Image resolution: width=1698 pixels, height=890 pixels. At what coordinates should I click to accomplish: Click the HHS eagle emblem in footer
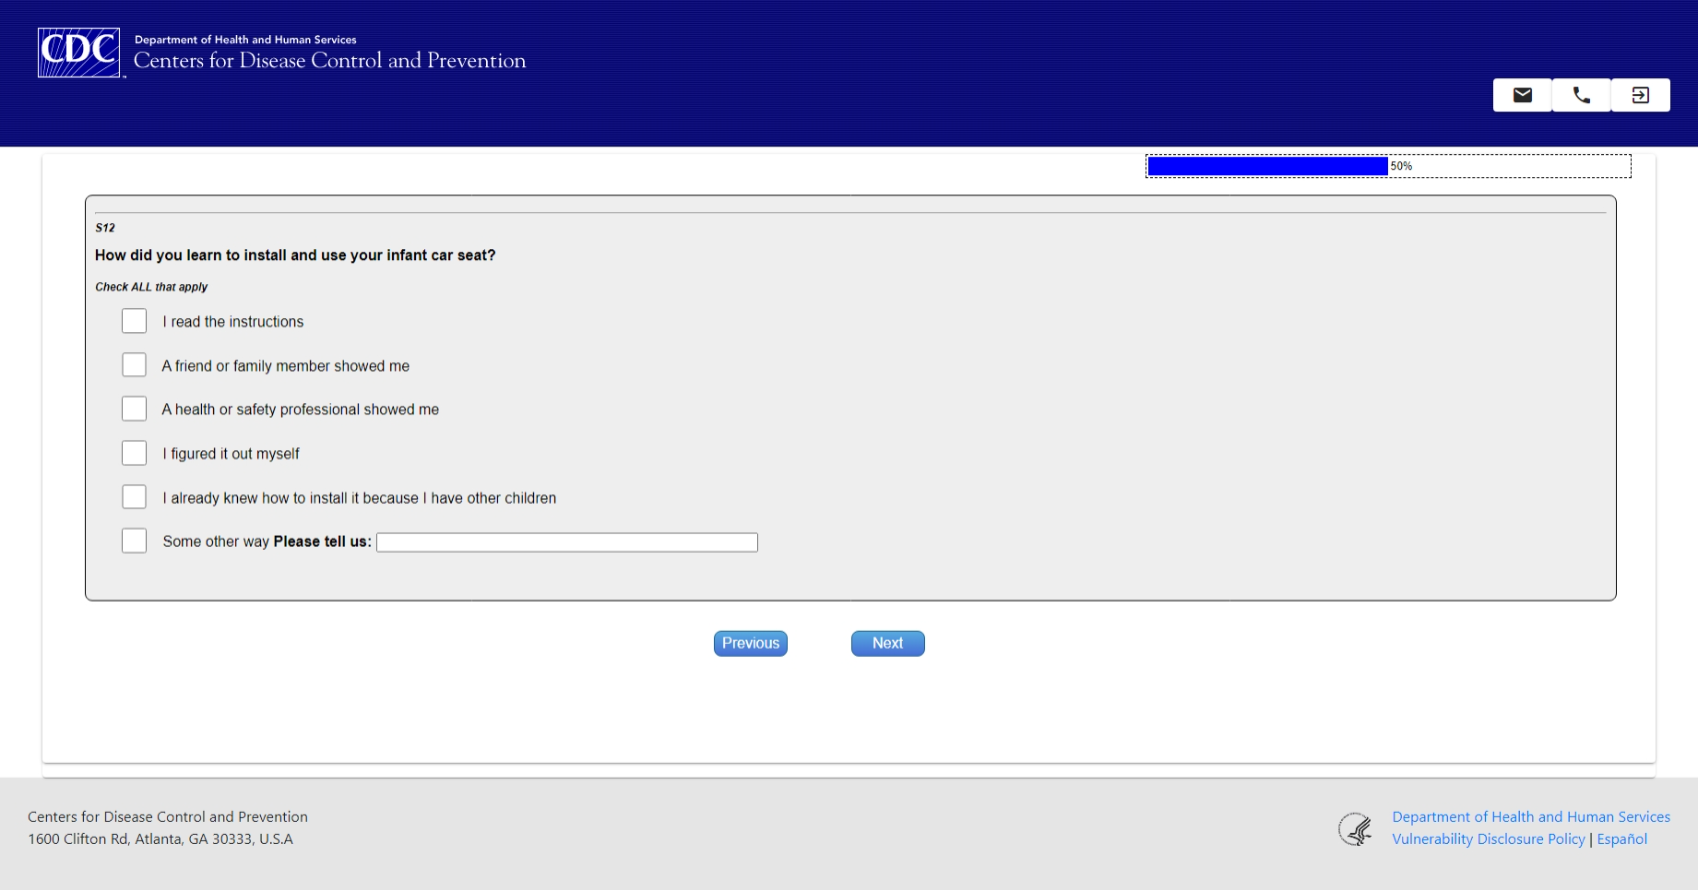1356,829
